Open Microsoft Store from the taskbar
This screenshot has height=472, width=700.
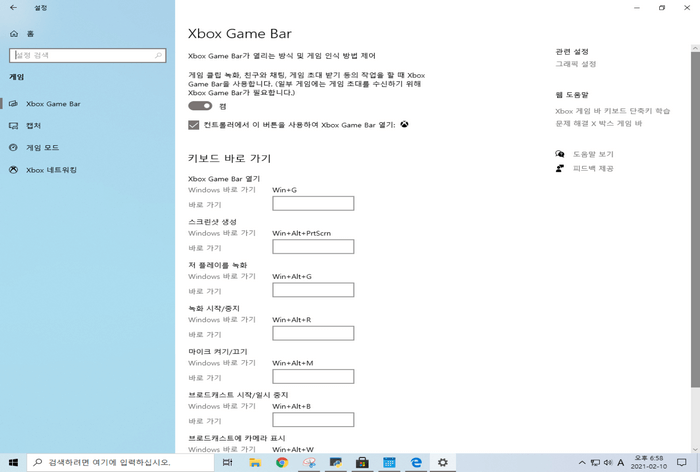click(362, 463)
